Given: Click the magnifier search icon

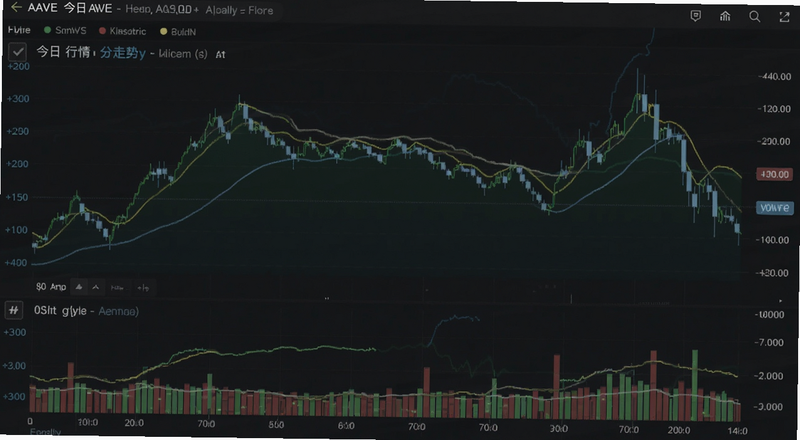Looking at the screenshot, I should coord(755,17).
